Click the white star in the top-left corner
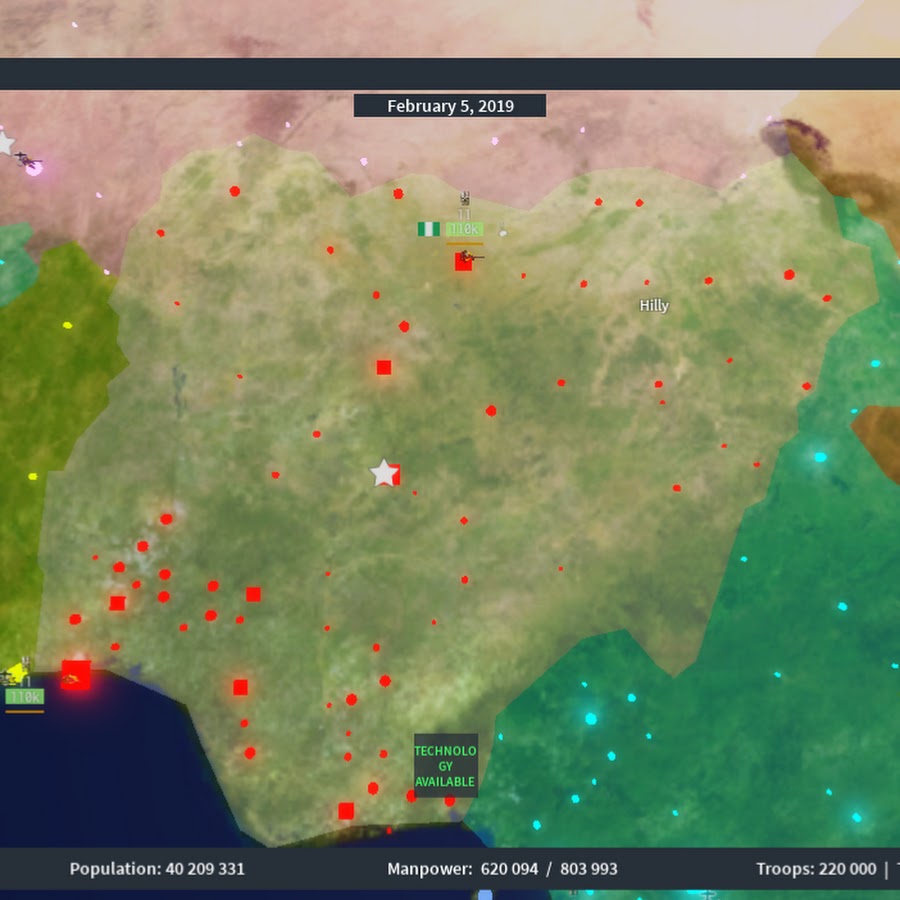This screenshot has width=900, height=900. click(5, 144)
